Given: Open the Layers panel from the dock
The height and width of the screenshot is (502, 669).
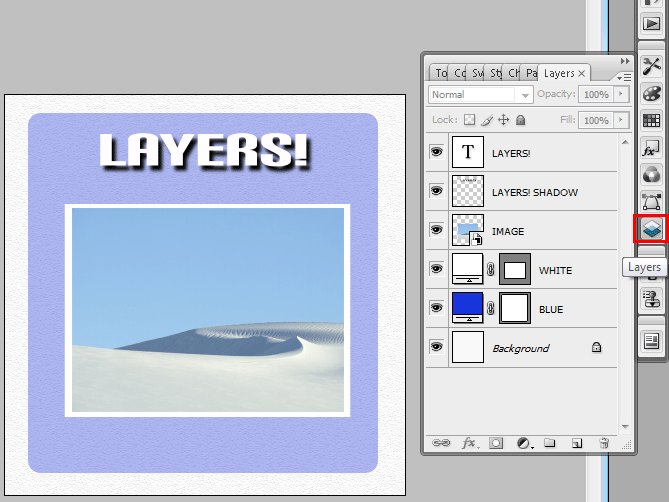Looking at the screenshot, I should [x=651, y=229].
